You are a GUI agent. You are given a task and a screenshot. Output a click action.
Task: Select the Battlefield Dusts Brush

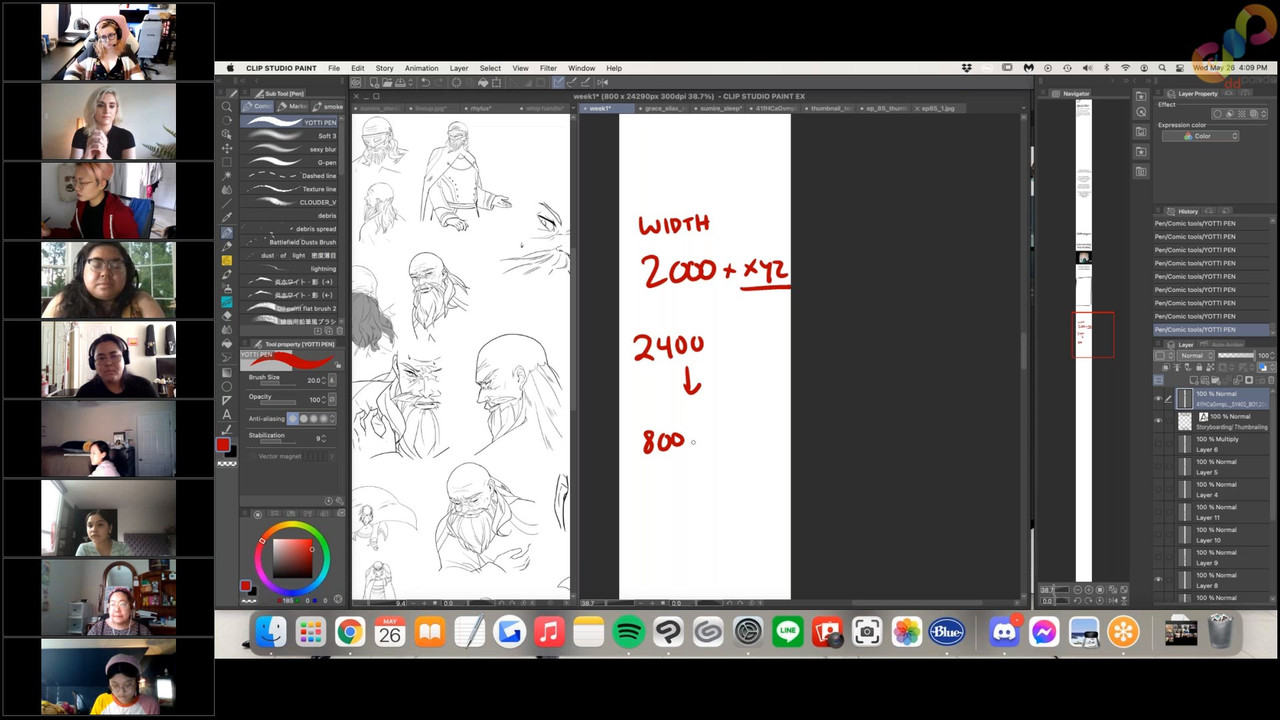pyautogui.click(x=290, y=242)
